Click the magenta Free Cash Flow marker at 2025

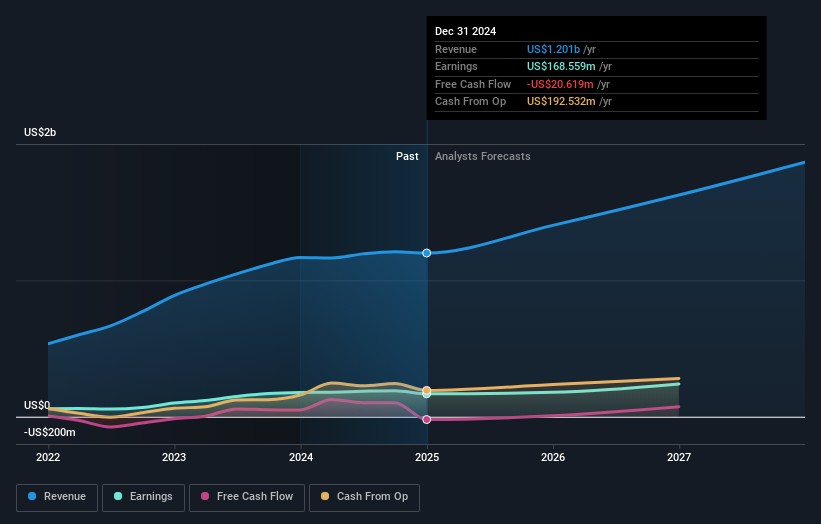427,419
